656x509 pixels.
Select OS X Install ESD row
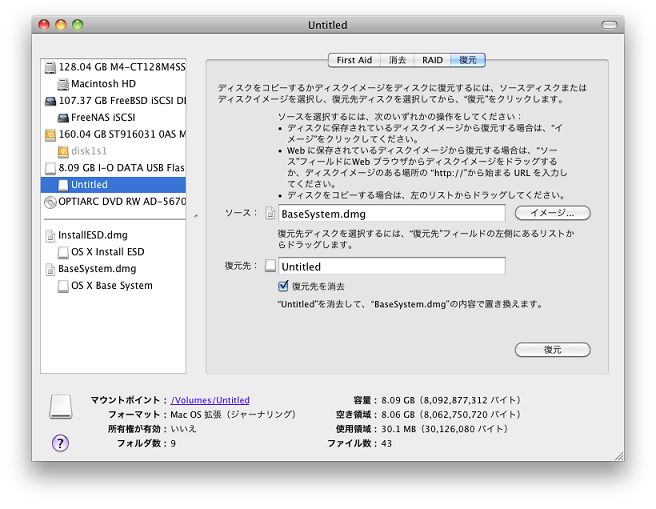(x=113, y=252)
